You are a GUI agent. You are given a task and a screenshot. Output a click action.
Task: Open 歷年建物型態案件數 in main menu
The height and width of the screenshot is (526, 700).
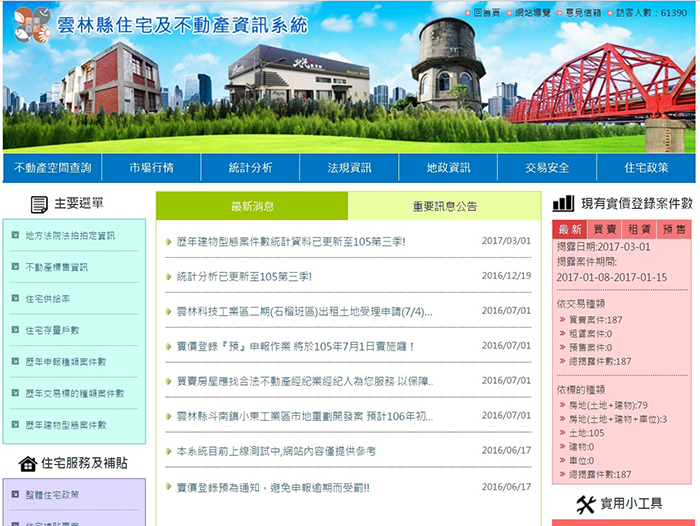click(x=66, y=425)
